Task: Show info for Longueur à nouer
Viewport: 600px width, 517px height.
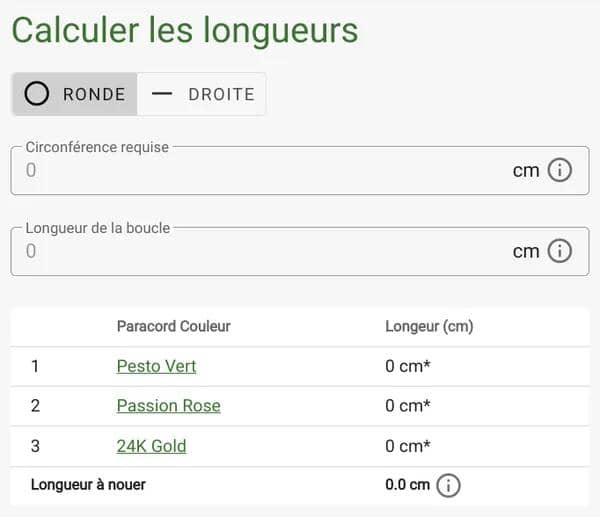Action: [x=449, y=486]
